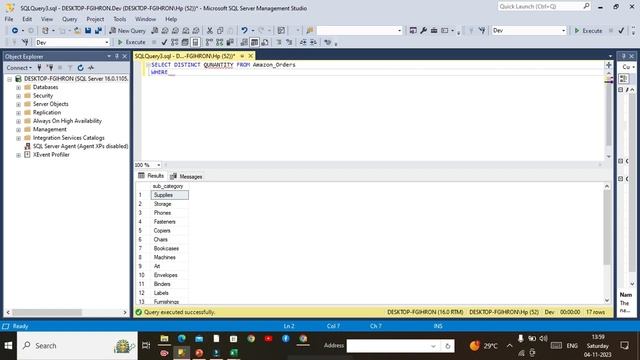Expand the Replication node
640x360 pixels.
[x=18, y=113]
